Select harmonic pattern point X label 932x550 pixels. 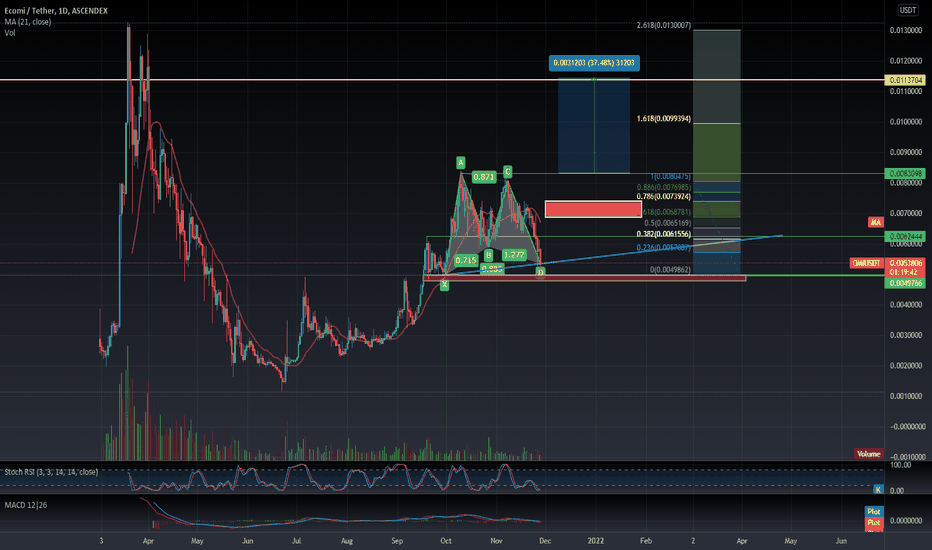[444, 285]
